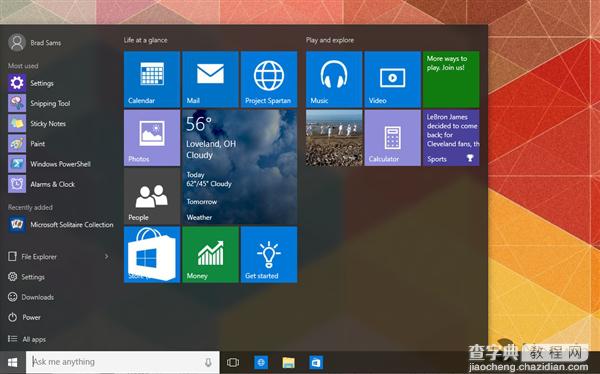This screenshot has height=374, width=600.
Task: Click the green 'More ways to play' tile
Action: pyautogui.click(x=451, y=79)
